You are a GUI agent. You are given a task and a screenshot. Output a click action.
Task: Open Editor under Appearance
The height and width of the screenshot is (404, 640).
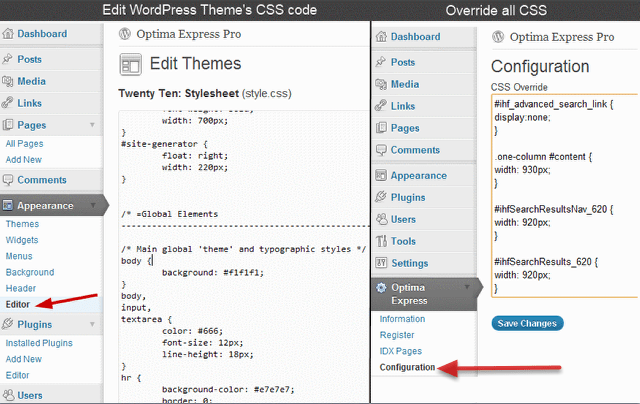(x=18, y=304)
